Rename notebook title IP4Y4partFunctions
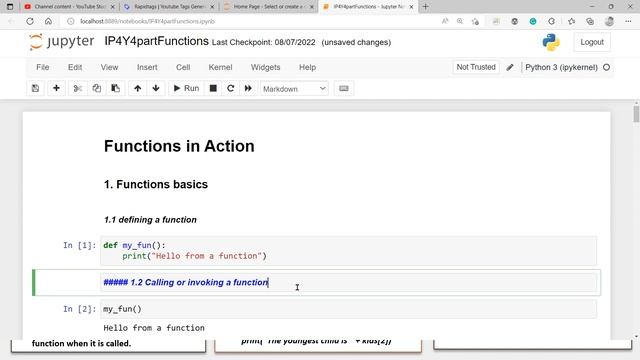The height and width of the screenshot is (360, 640). pos(156,41)
